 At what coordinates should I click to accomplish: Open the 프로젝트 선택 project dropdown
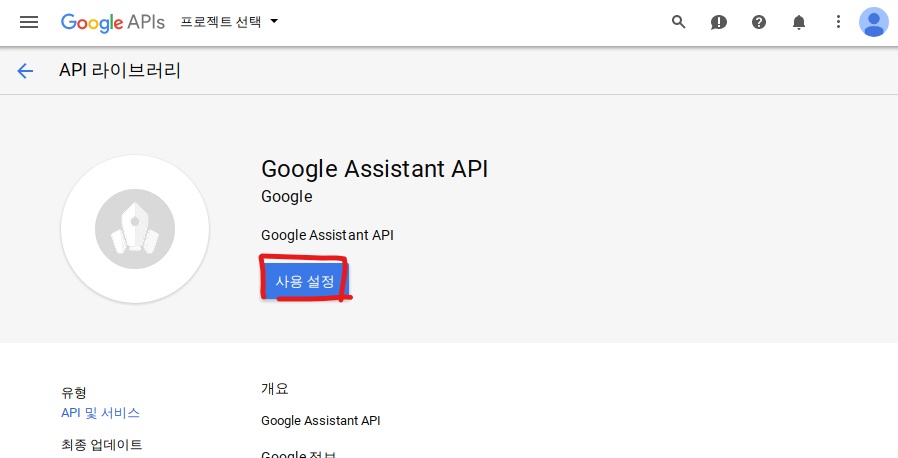click(229, 22)
